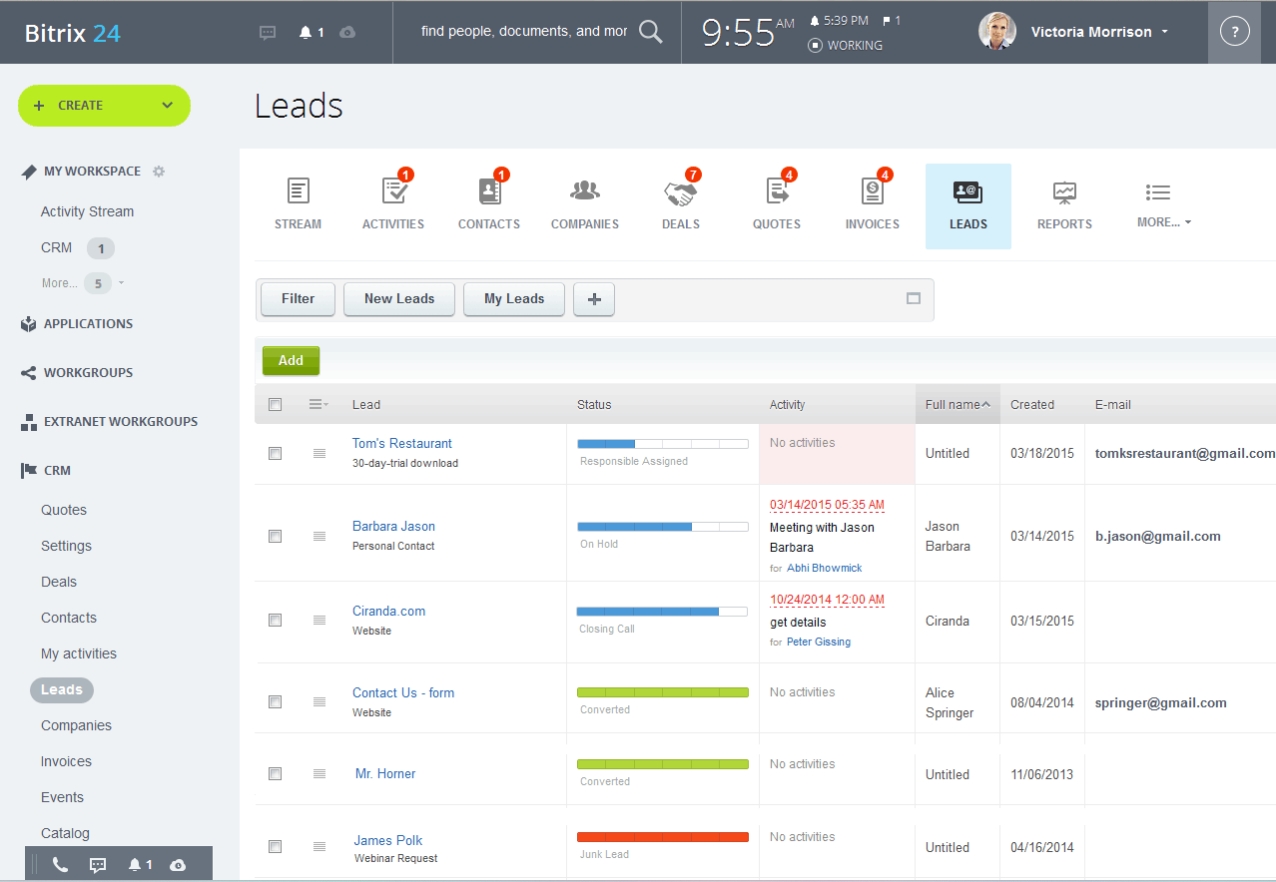Add a new filter with plus button
The height and width of the screenshot is (882, 1276).
point(594,299)
